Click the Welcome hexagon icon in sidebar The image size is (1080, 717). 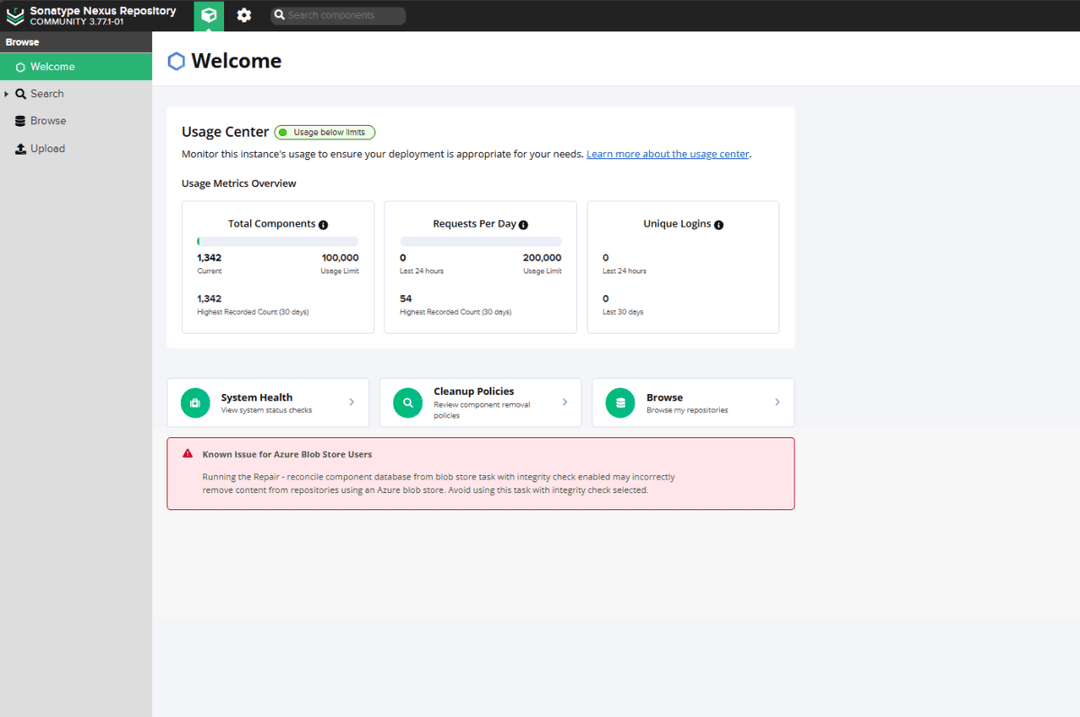[20, 67]
